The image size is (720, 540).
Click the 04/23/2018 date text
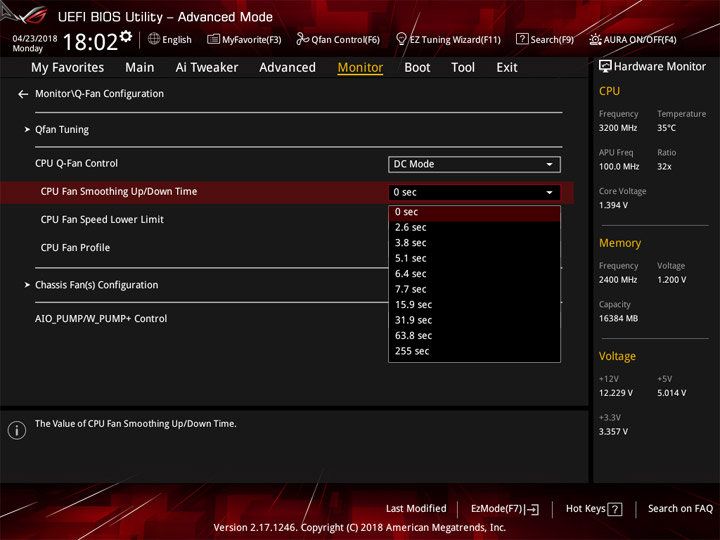point(35,39)
